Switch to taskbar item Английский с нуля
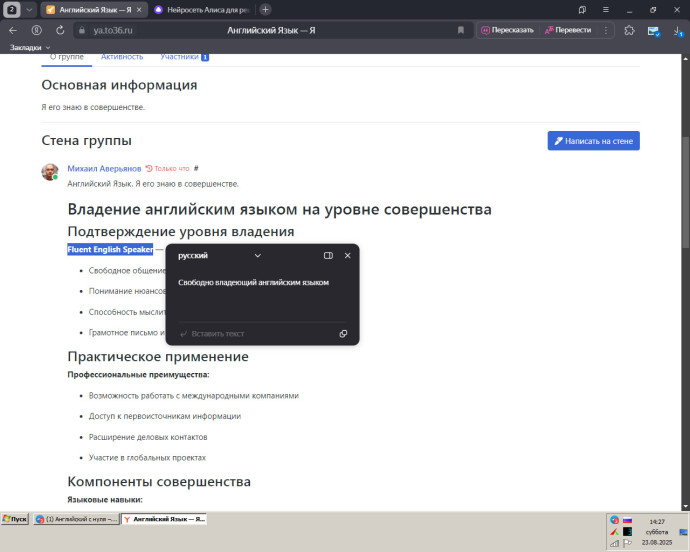 [x=76, y=519]
